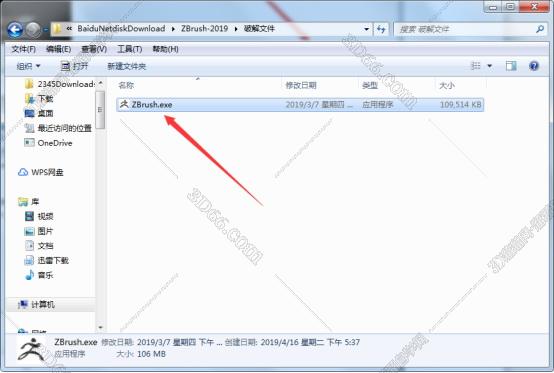Click BaiduNetdiskDownload in the address path
Viewport: 554px width, 373px height.
(121, 29)
